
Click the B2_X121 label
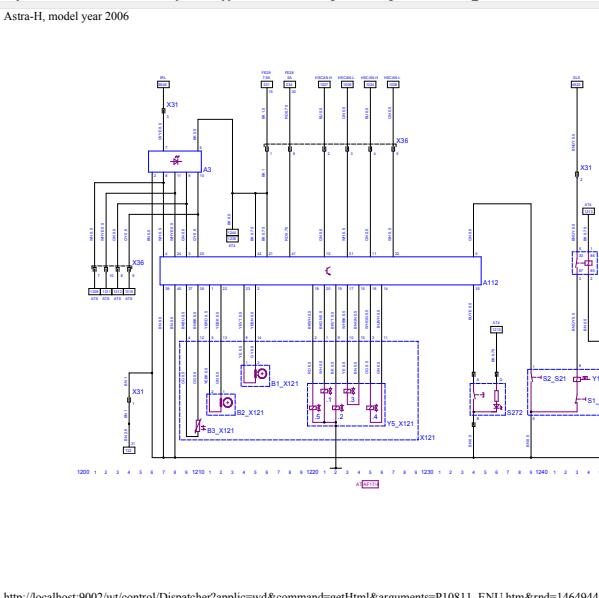(250, 413)
